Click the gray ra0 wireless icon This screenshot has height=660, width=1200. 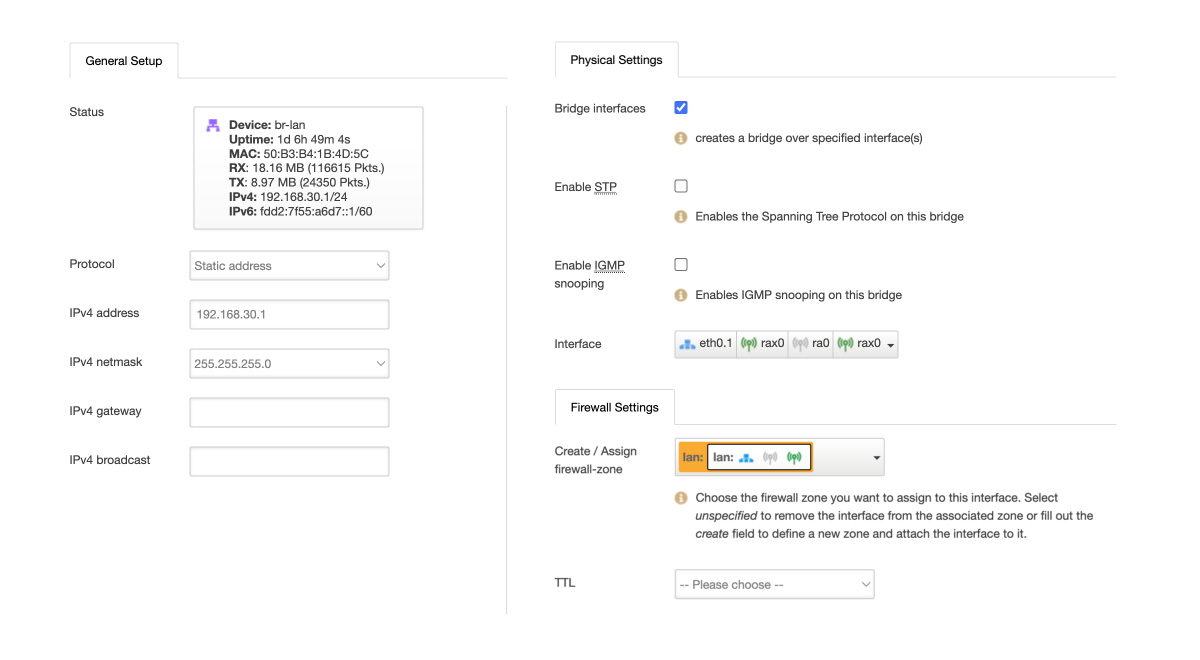pyautogui.click(x=799, y=344)
